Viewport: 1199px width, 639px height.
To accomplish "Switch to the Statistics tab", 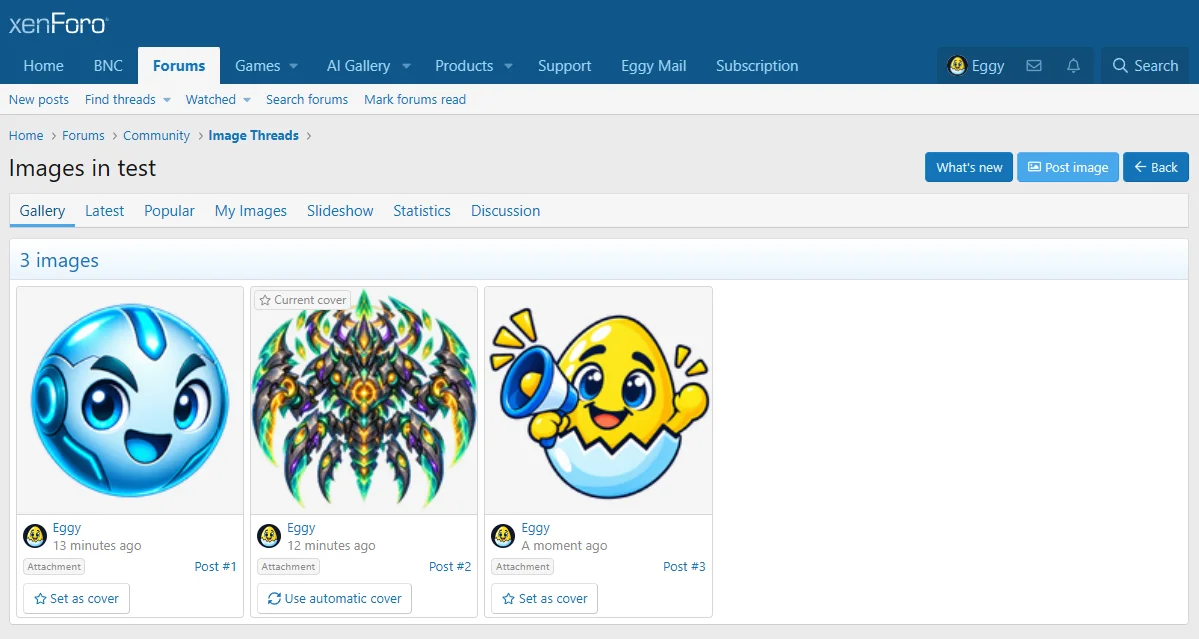I will tap(422, 211).
